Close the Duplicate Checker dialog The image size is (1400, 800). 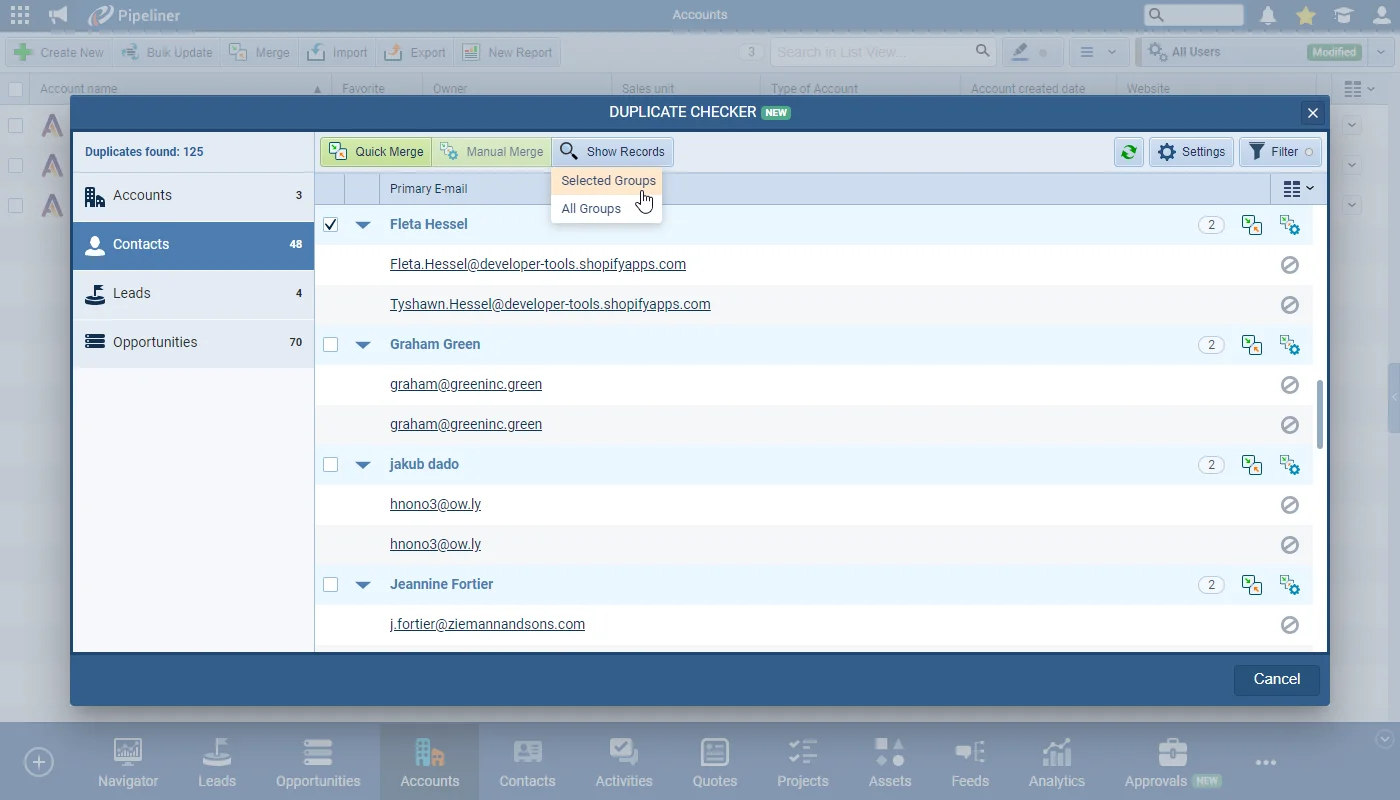coord(1313,113)
